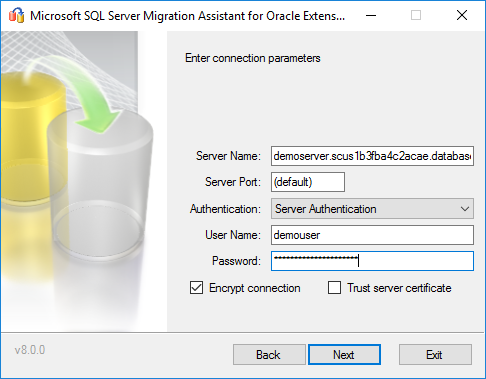The image size is (486, 379).
Task: Toggle the Encrypt connection checkbox
Action: (196, 288)
